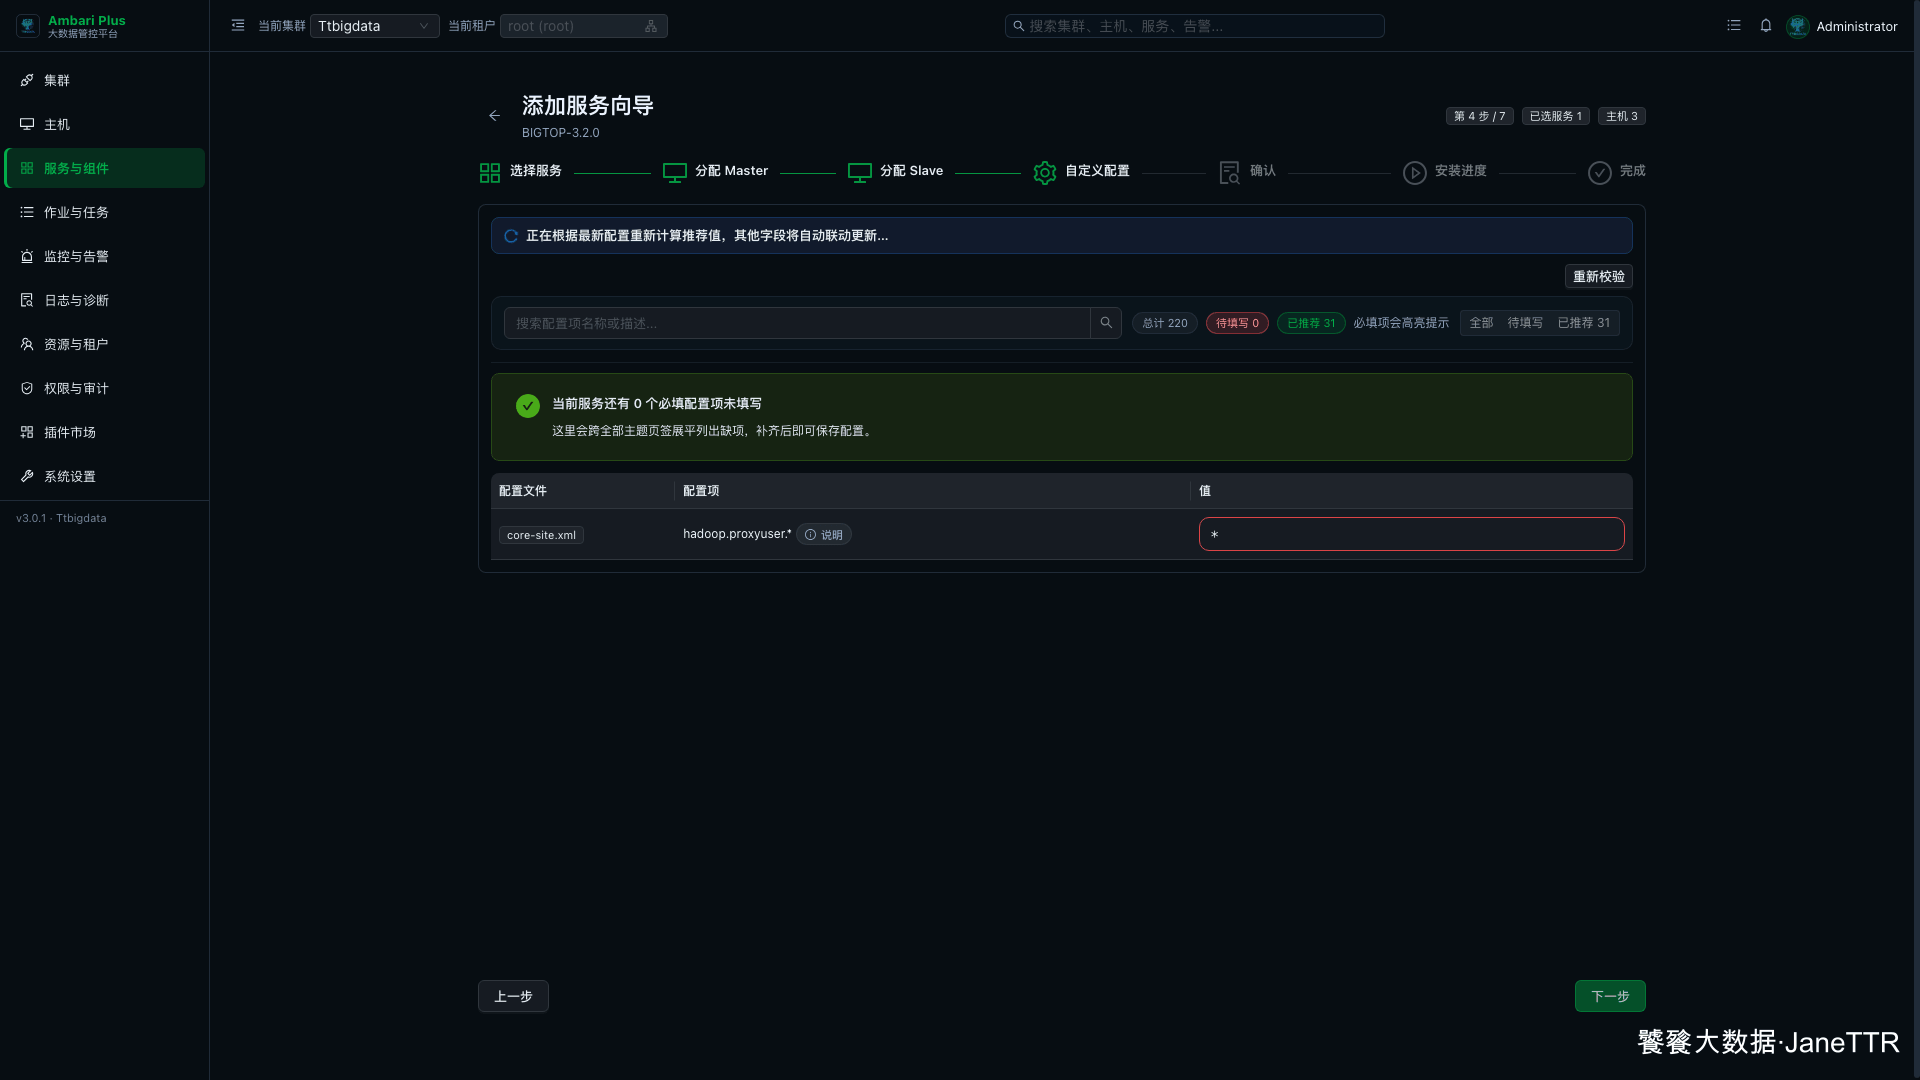Screen dimensions: 1920x1080
Task: Click the 选择服务 step label
Action: tap(536, 171)
